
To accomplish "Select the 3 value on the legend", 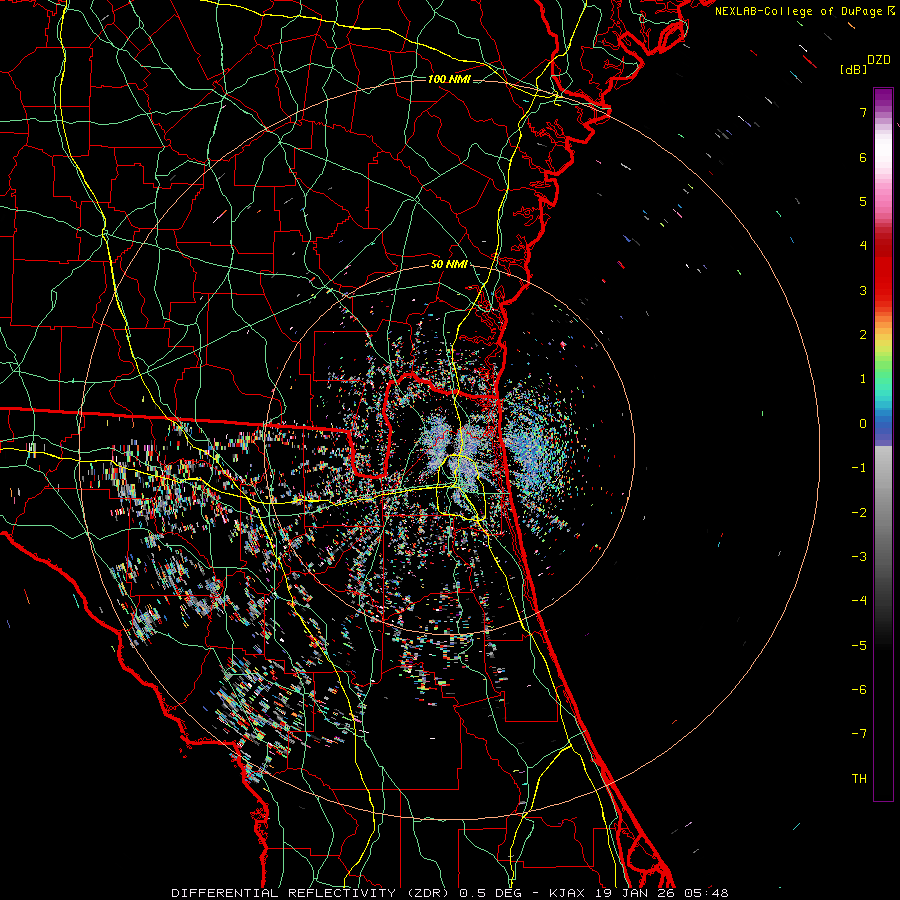I will (863, 290).
